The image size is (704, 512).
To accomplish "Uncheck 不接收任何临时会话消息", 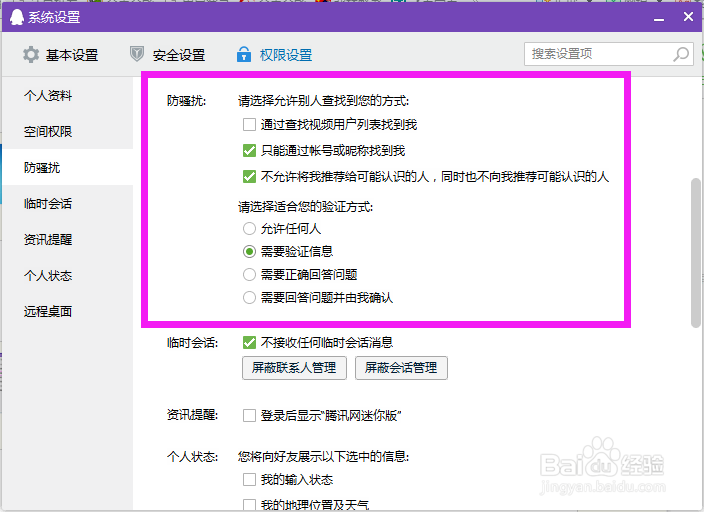I will 249,343.
